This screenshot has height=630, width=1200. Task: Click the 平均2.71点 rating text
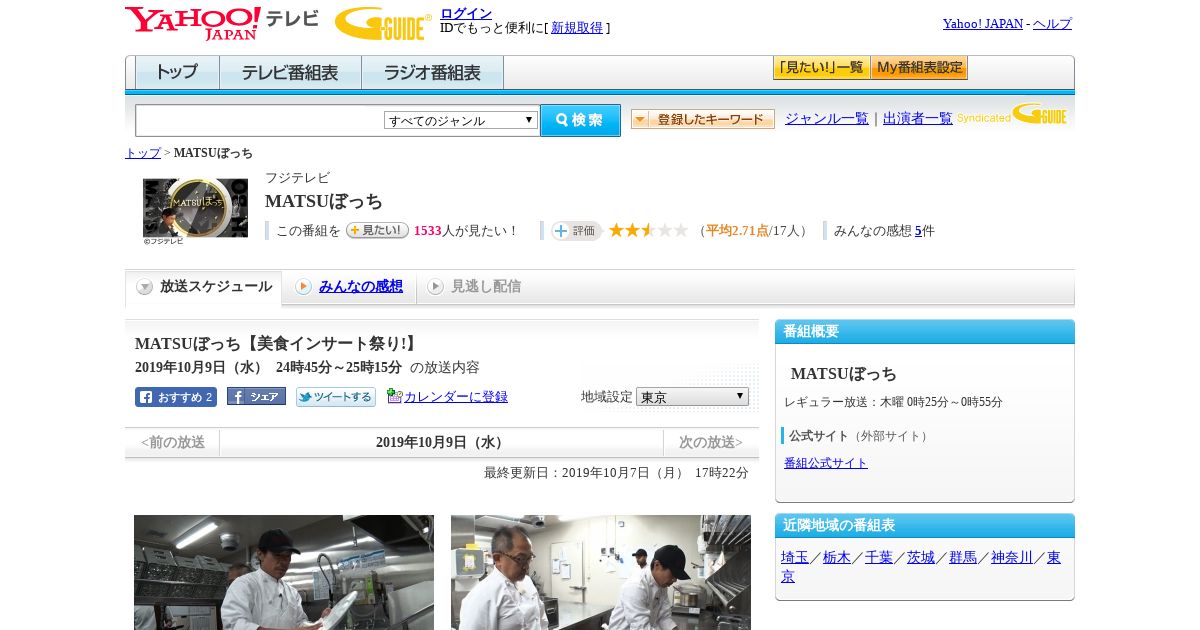click(x=737, y=231)
